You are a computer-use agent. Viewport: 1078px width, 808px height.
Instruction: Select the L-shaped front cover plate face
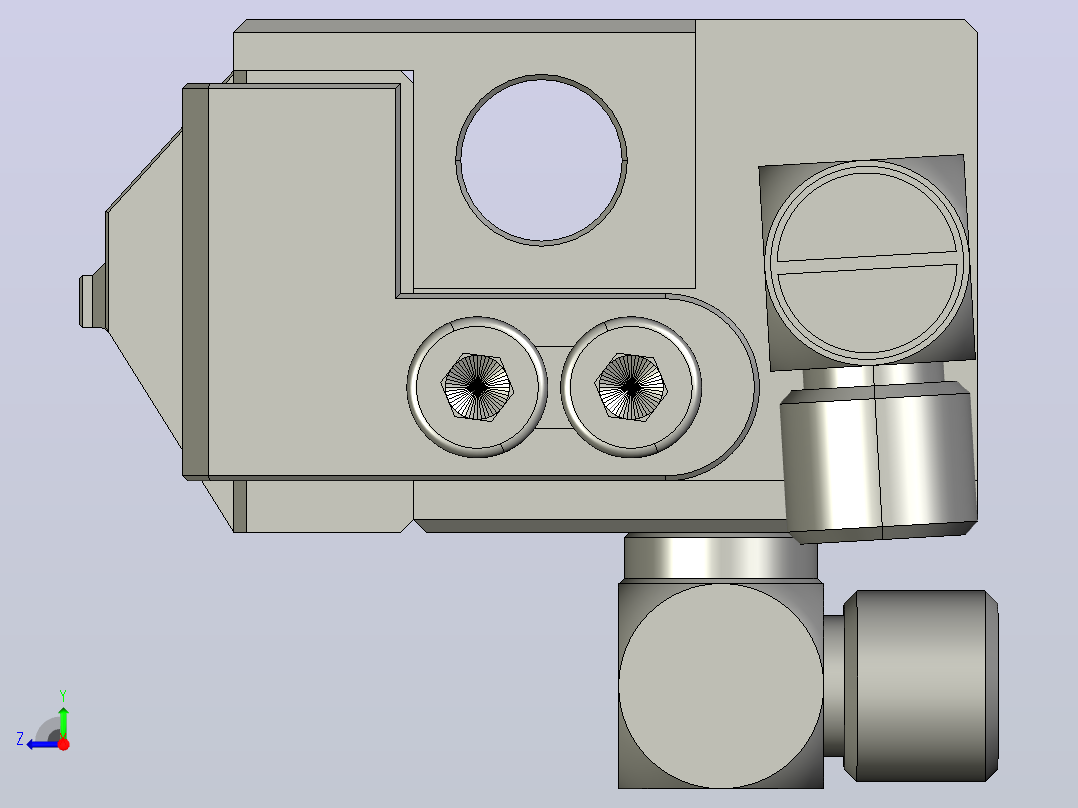[302, 282]
